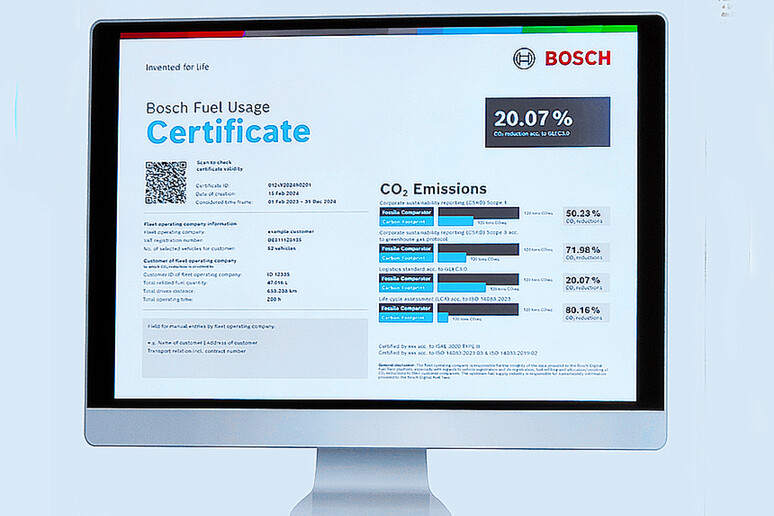
Task: Click Carbon Footprint label under LCA section
Action: [408, 318]
